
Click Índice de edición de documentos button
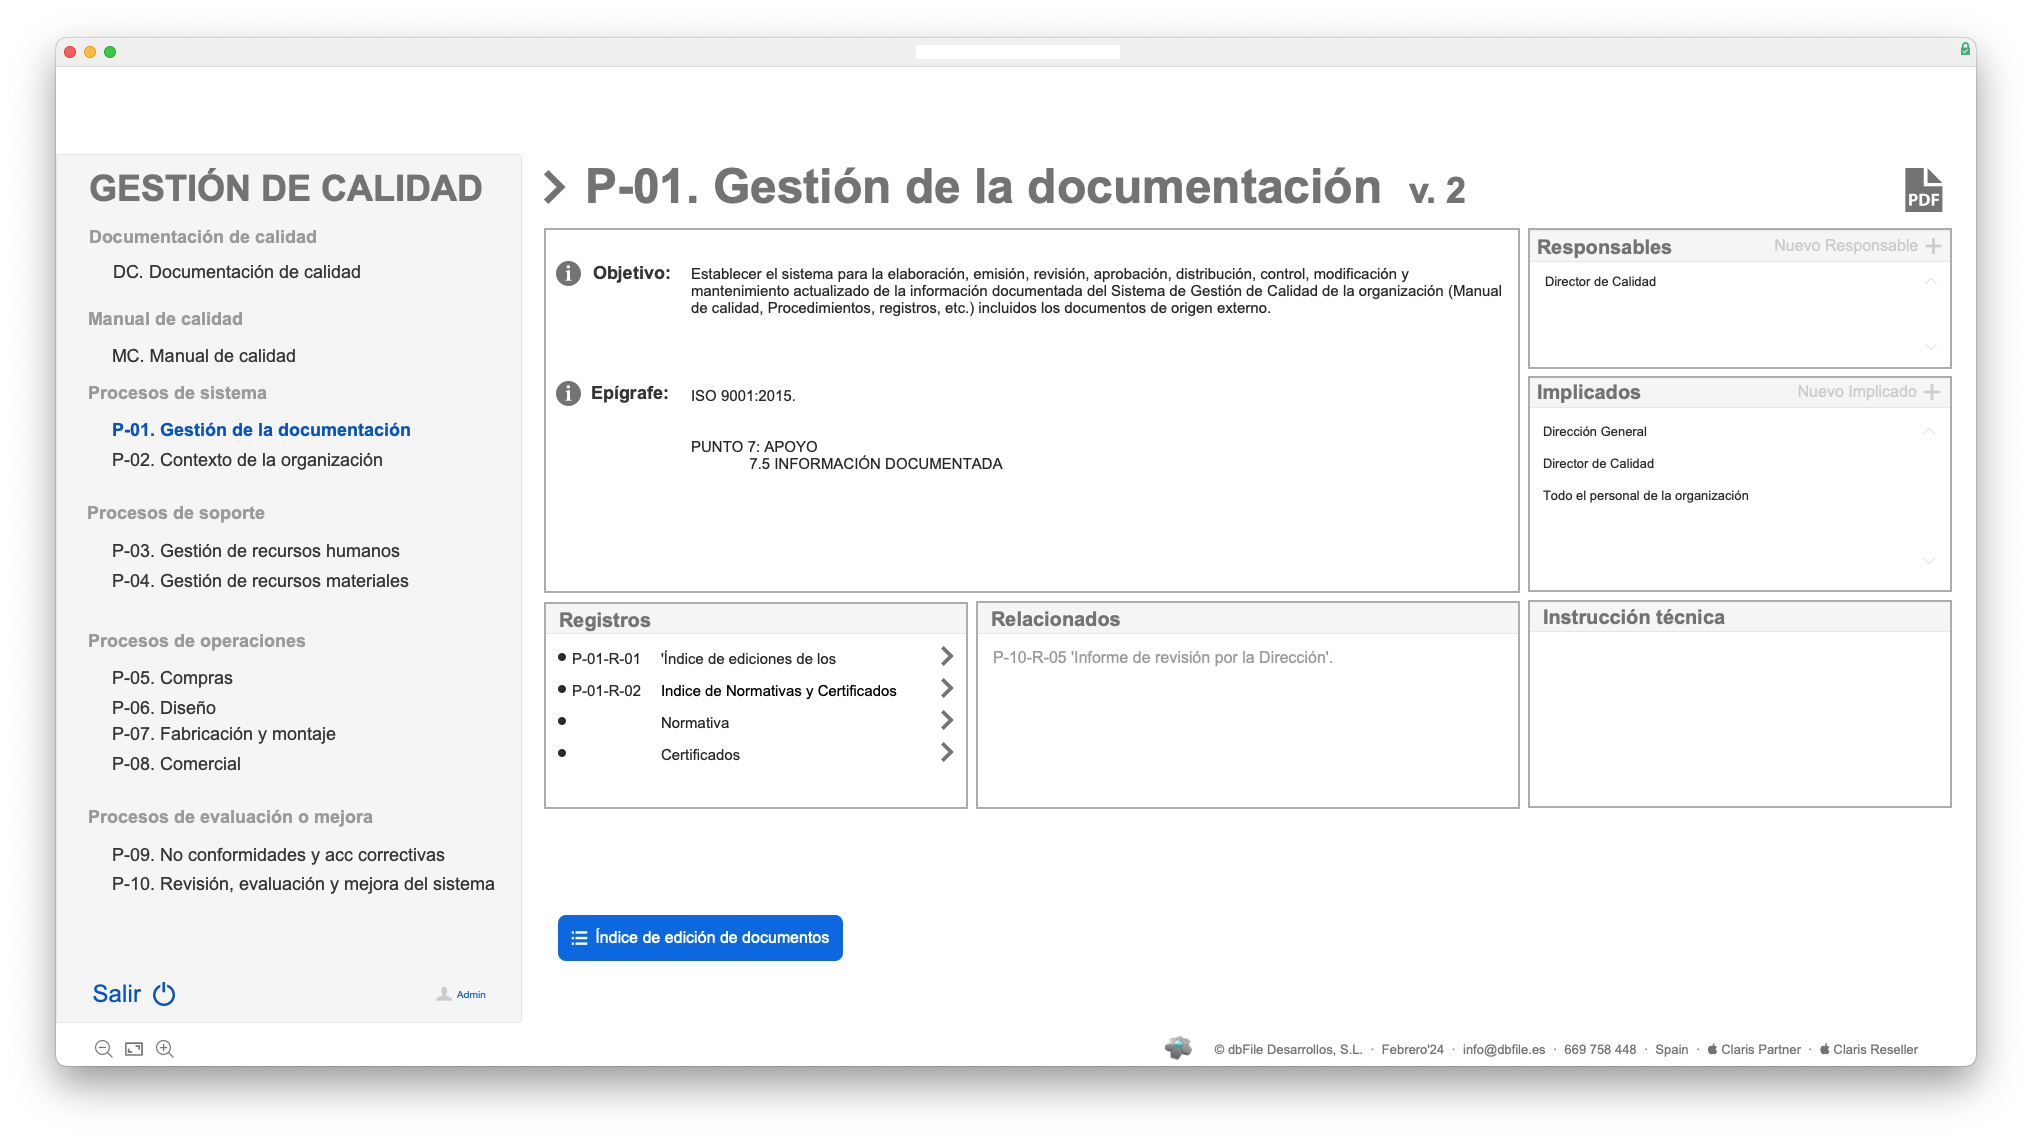(700, 938)
